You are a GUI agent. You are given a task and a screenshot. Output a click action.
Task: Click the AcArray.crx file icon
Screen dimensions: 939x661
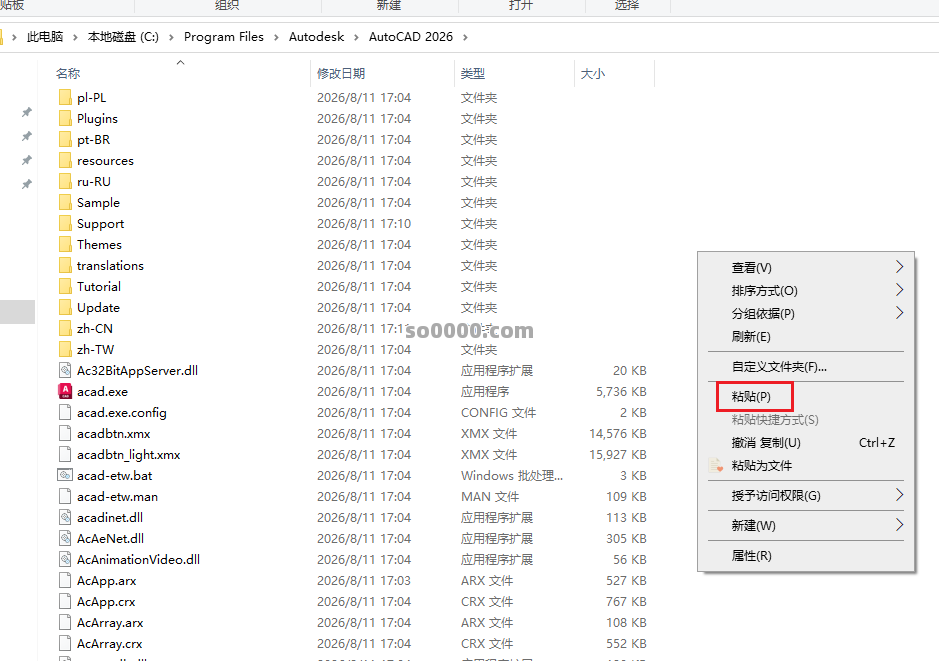point(65,644)
